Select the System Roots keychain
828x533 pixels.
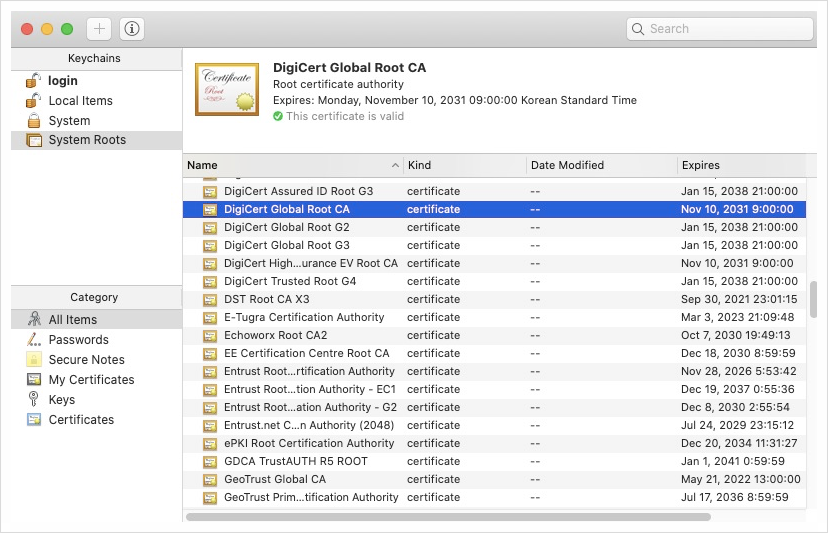[97, 140]
